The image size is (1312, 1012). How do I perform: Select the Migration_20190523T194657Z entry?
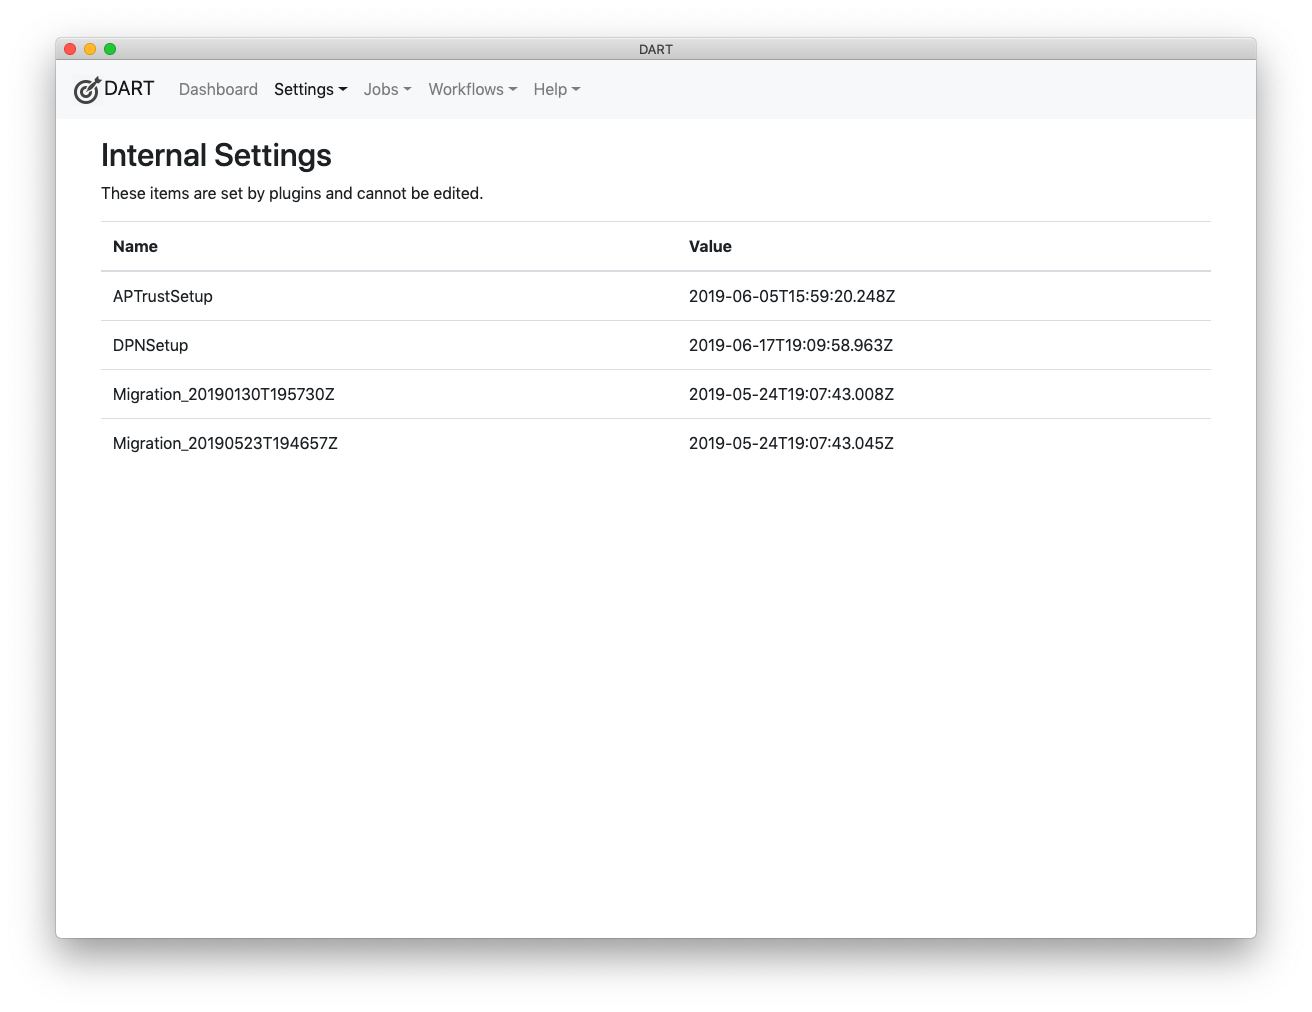(224, 443)
